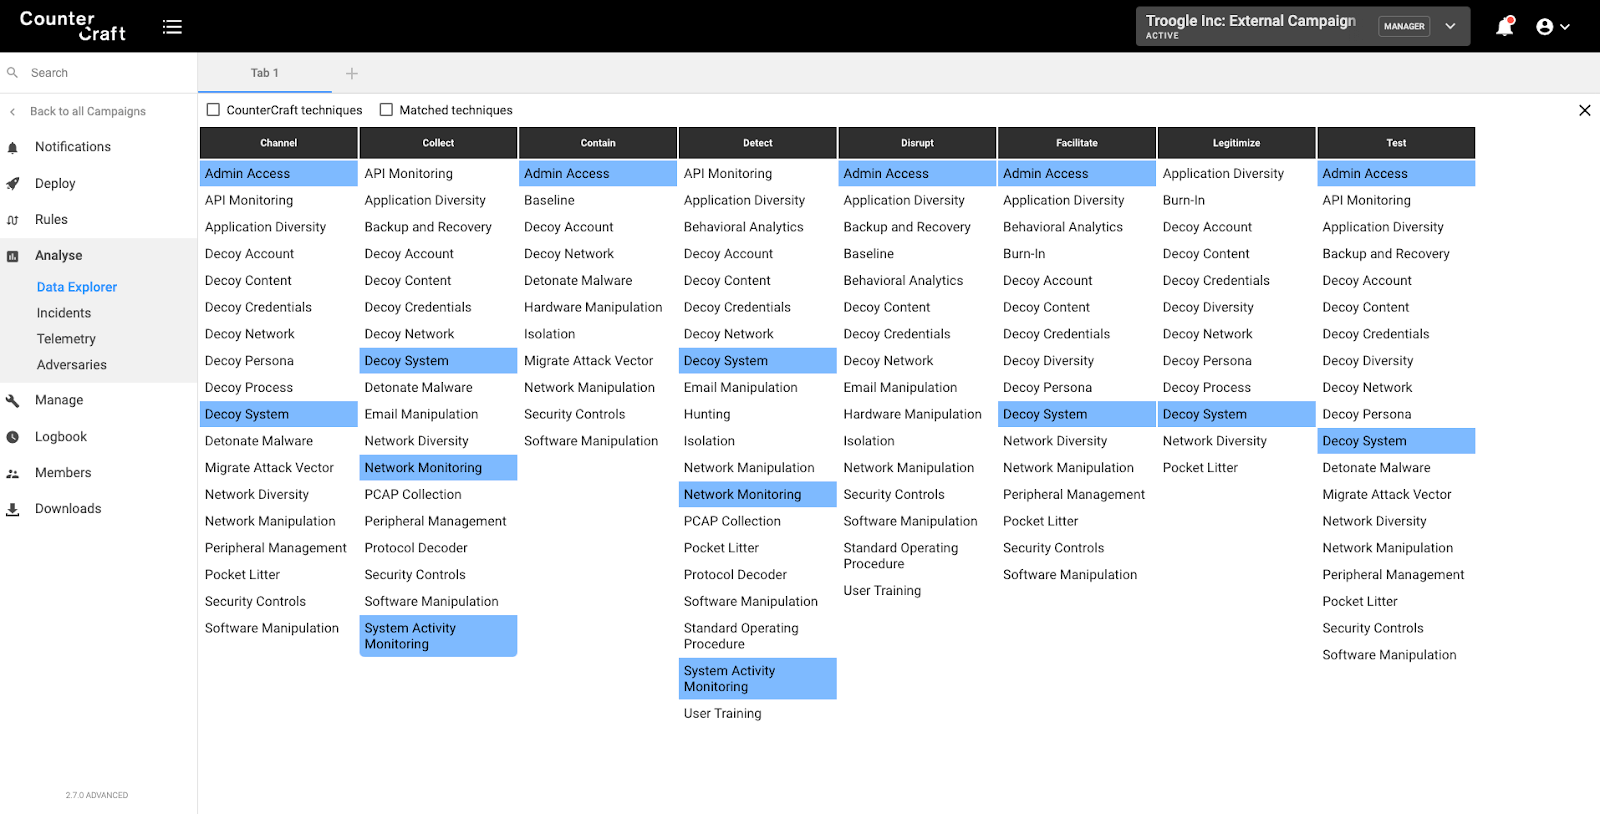
Task: Select Decoy System under Legitimize
Action: 1237,414
